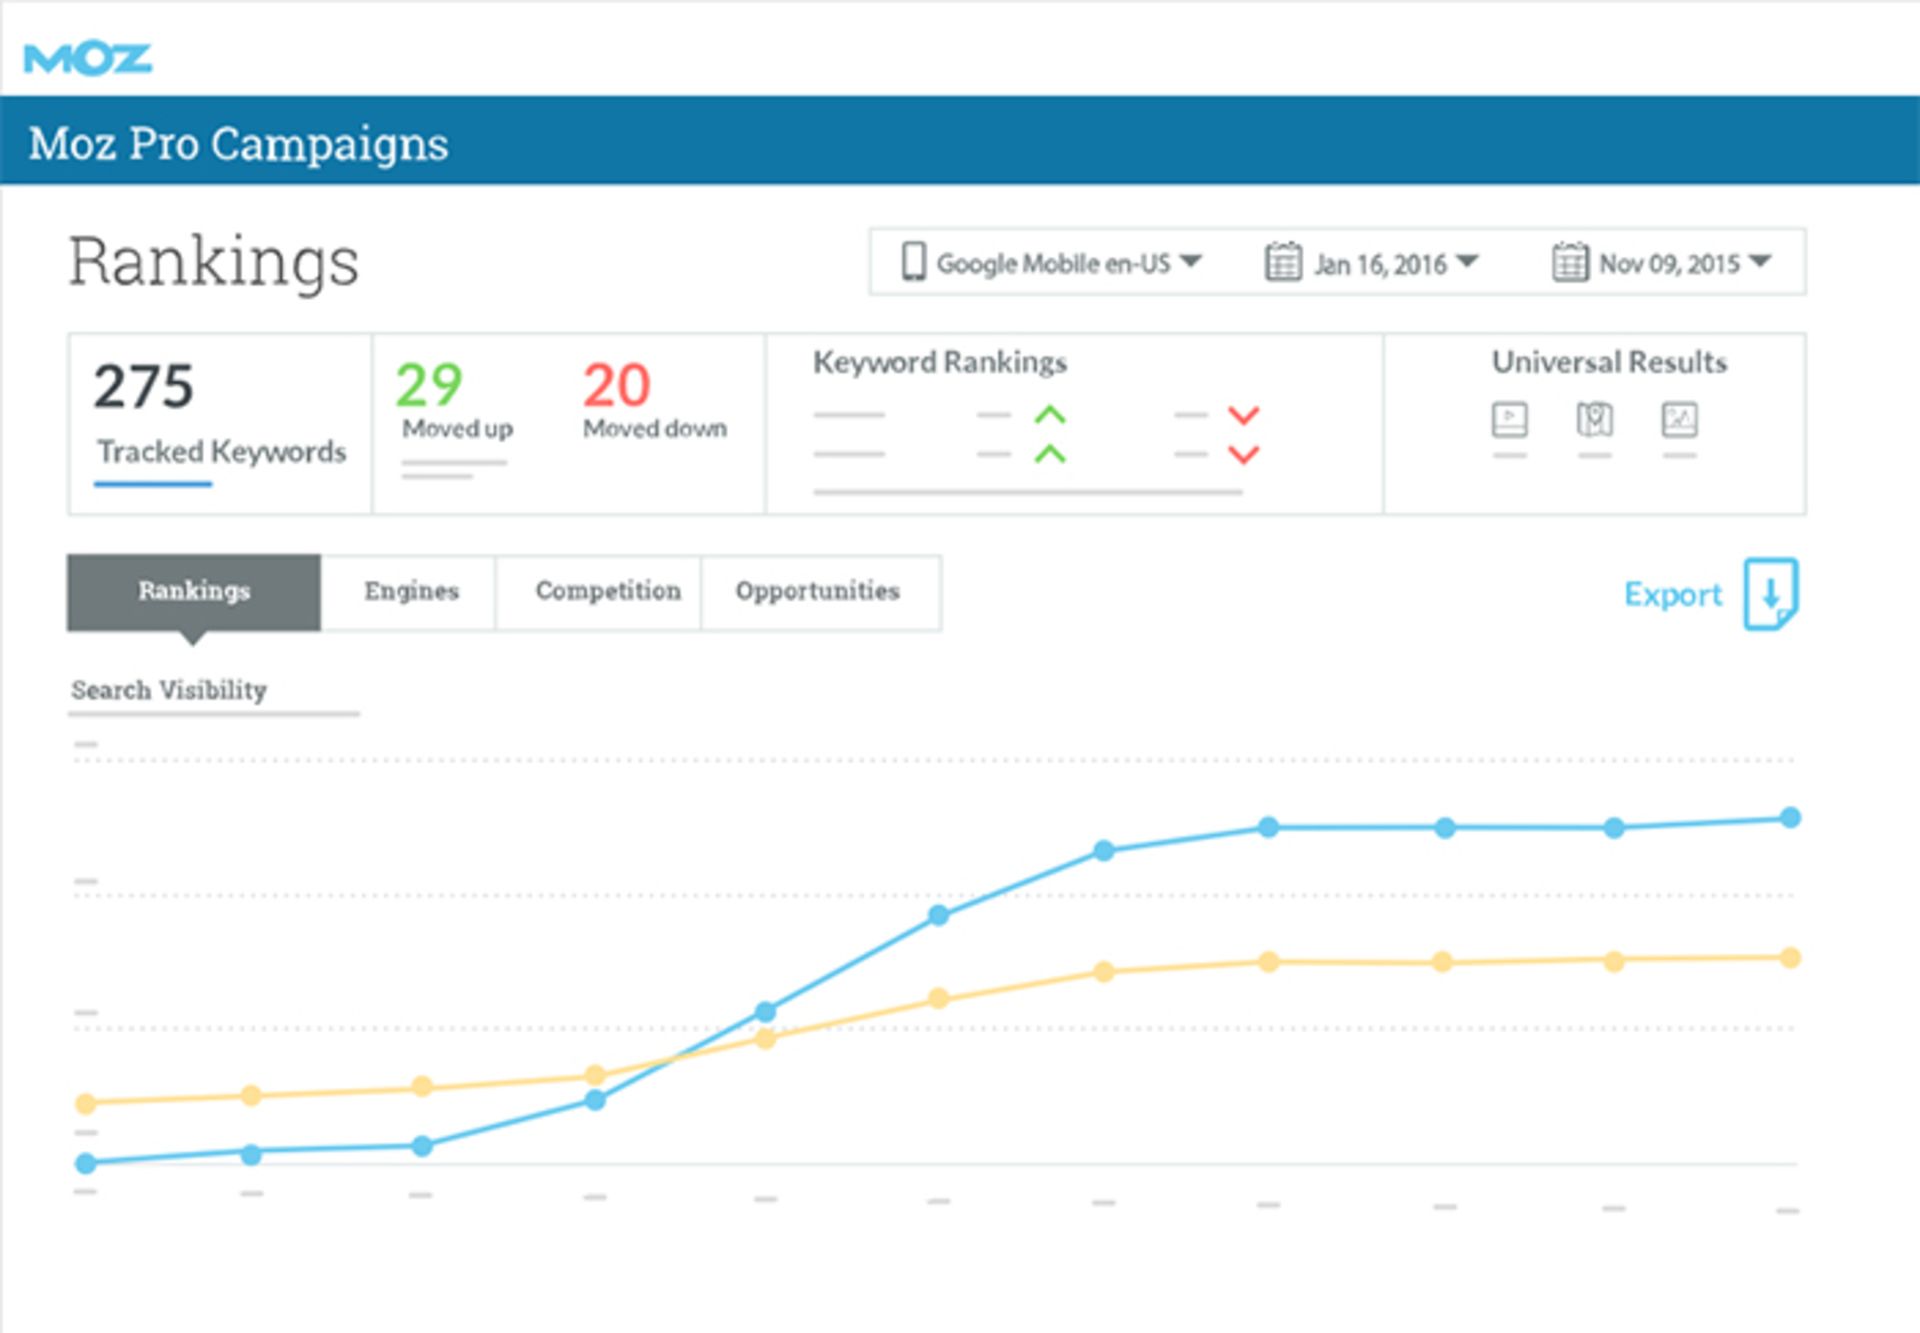Click the Export link
This screenshot has width=1920, height=1333.
(x=1672, y=595)
